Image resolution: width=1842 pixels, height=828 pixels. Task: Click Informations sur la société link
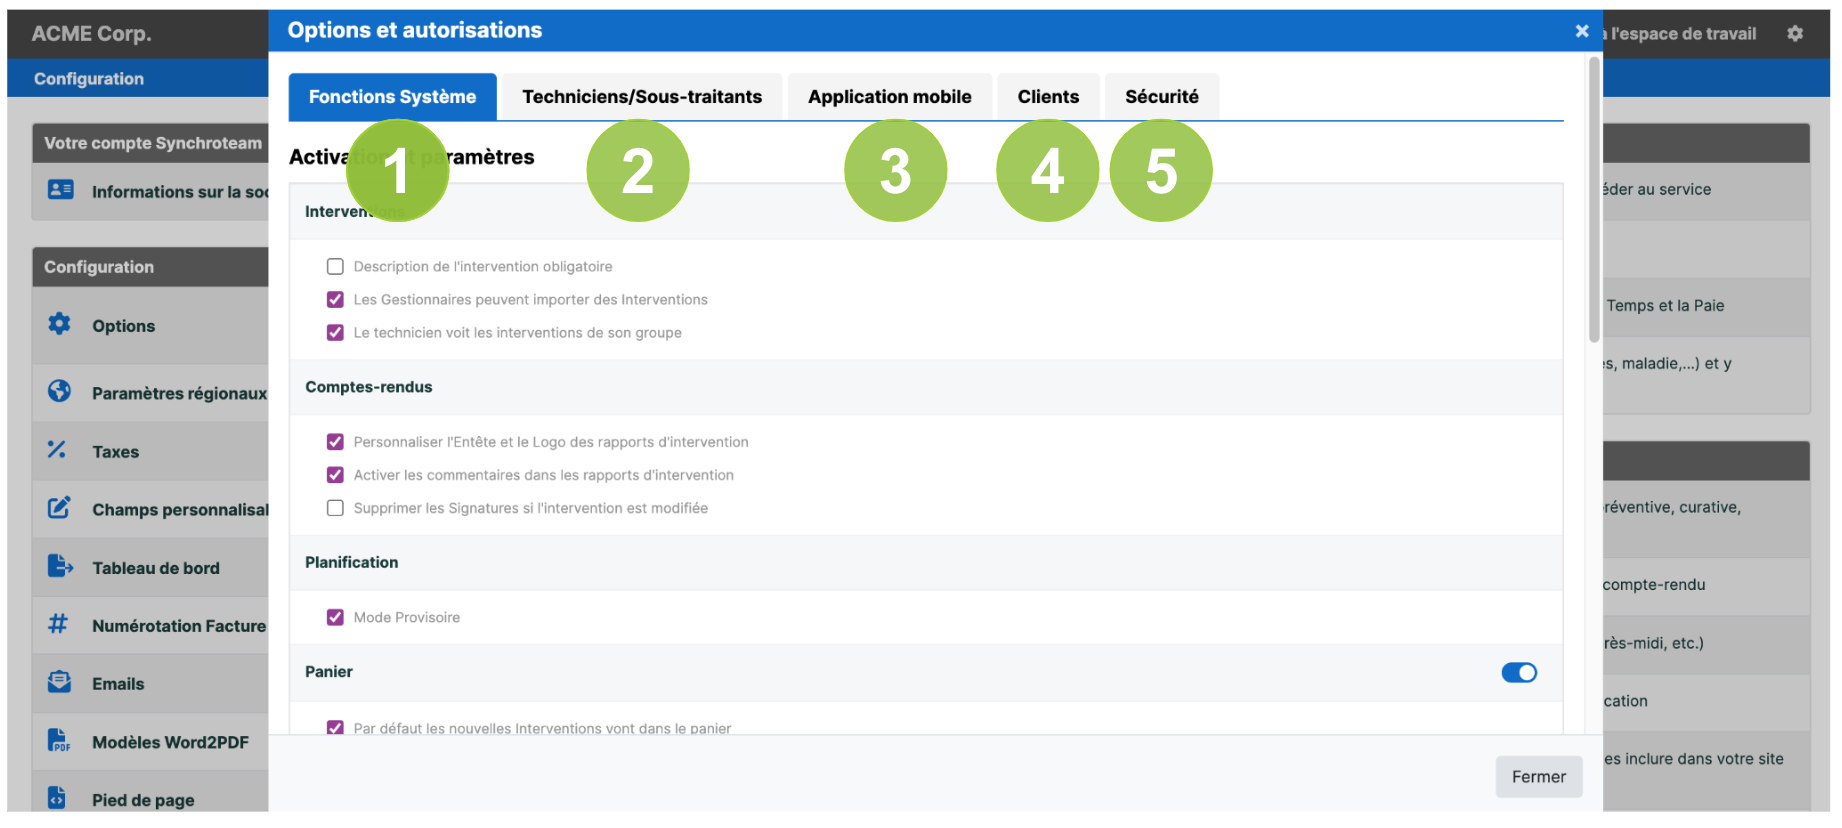point(180,192)
